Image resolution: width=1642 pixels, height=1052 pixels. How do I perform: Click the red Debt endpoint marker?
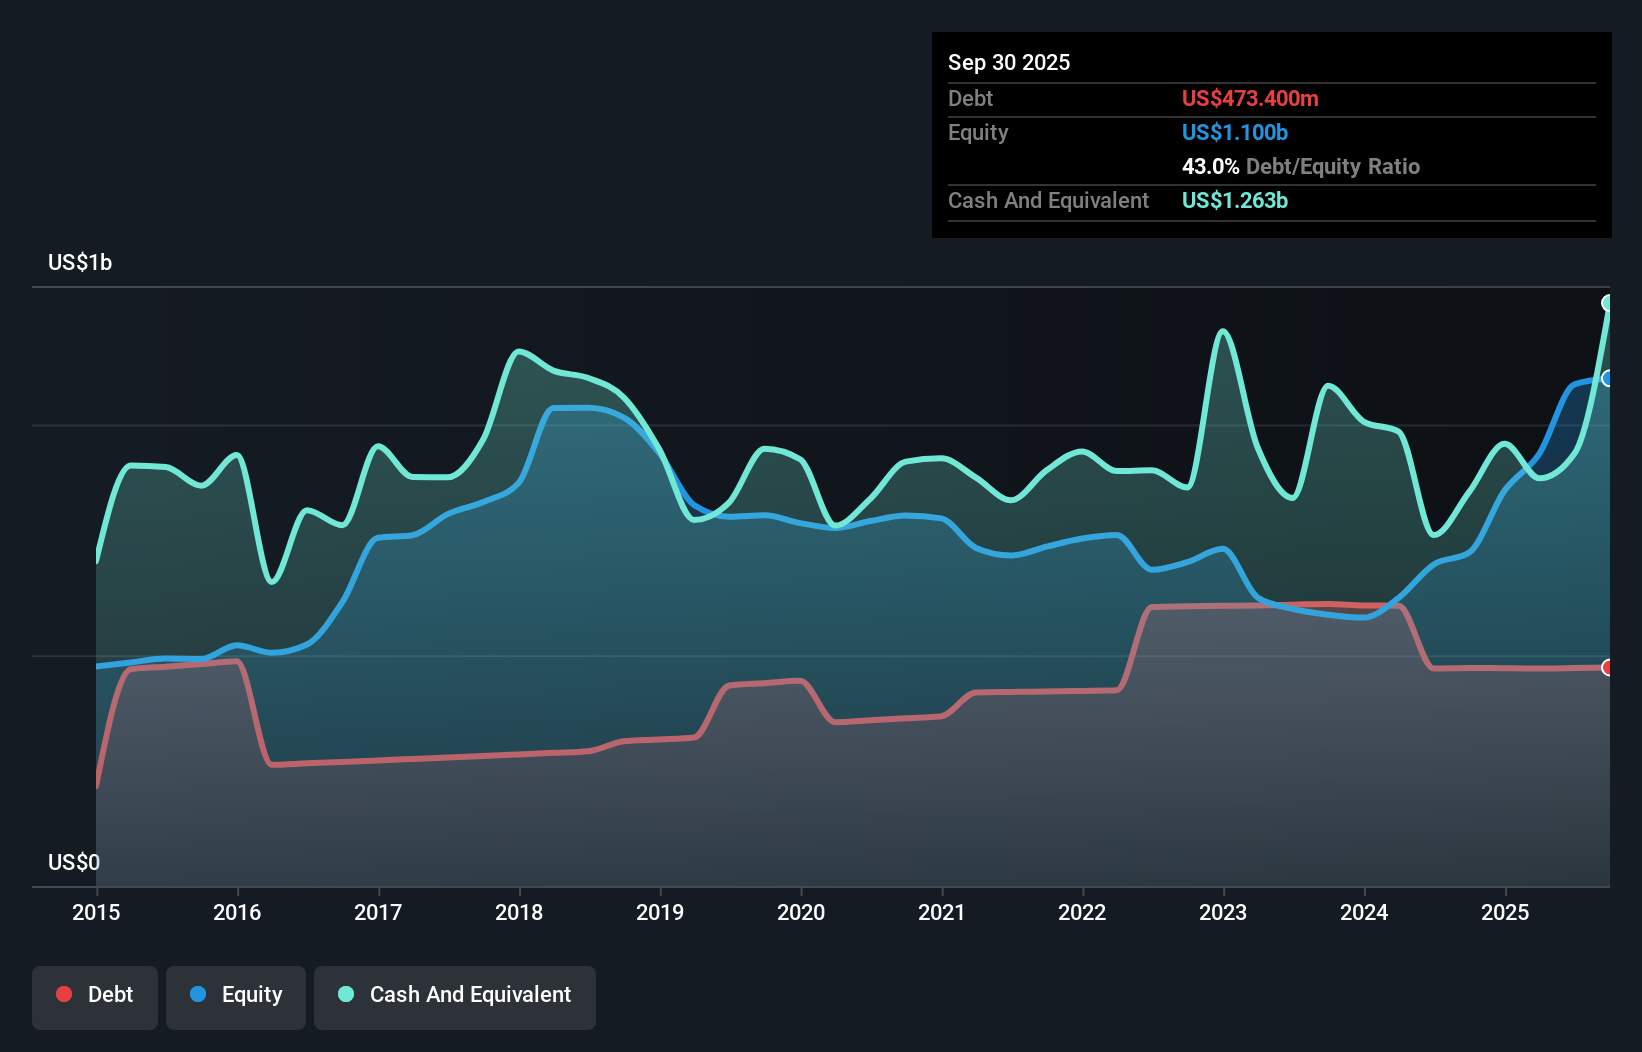(1608, 667)
